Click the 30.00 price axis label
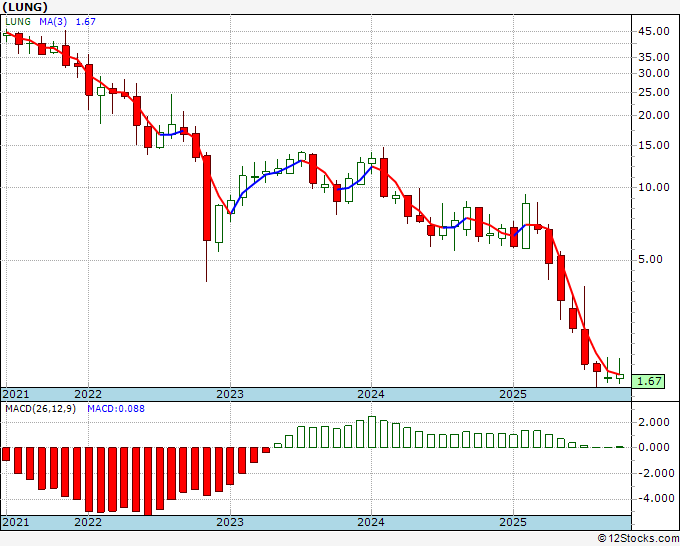680x546 pixels. 654,73
